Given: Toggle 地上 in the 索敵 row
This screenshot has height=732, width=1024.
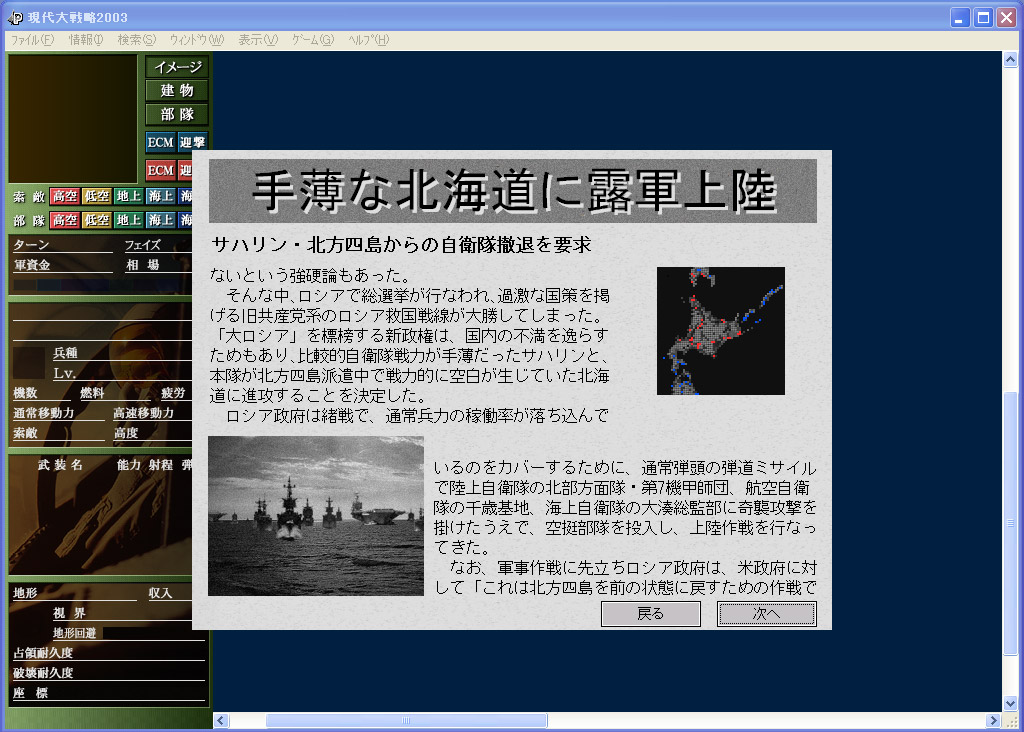Looking at the screenshot, I should pyautogui.click(x=129, y=196).
